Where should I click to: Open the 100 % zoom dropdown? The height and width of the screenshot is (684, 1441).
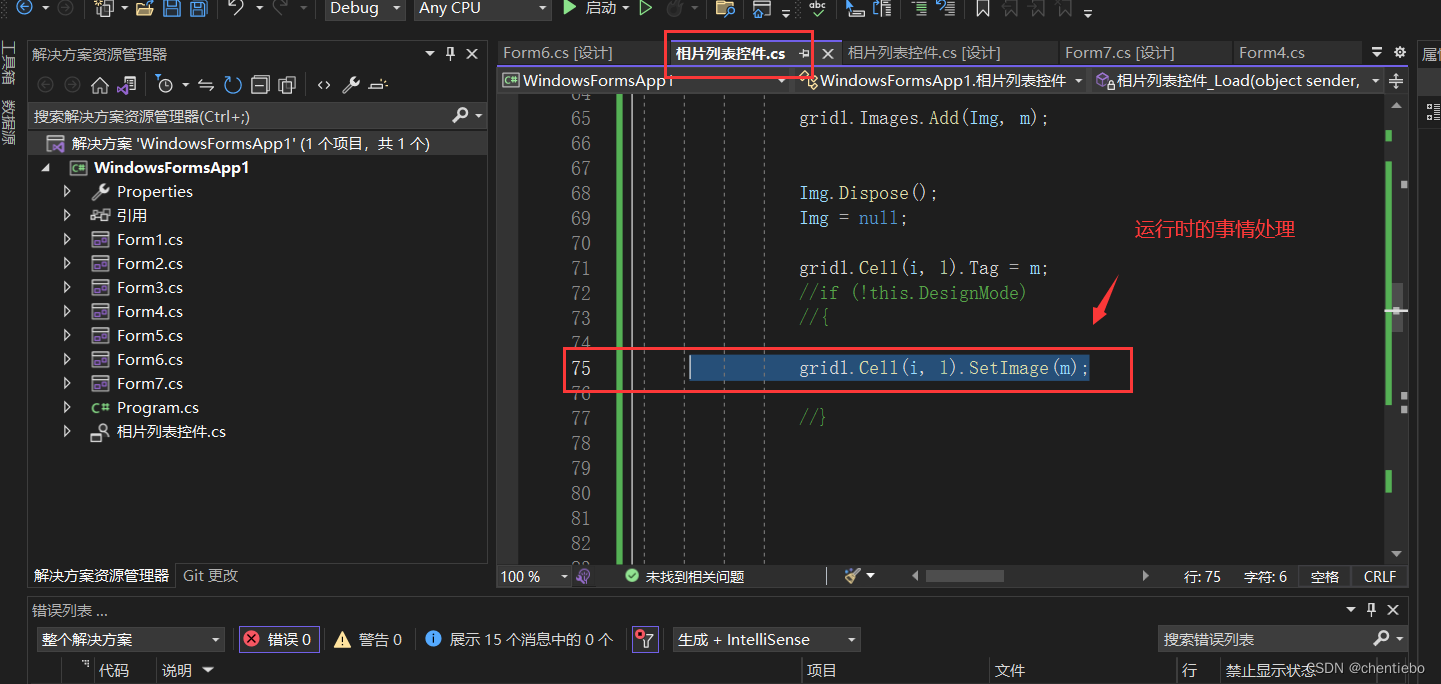[x=533, y=576]
